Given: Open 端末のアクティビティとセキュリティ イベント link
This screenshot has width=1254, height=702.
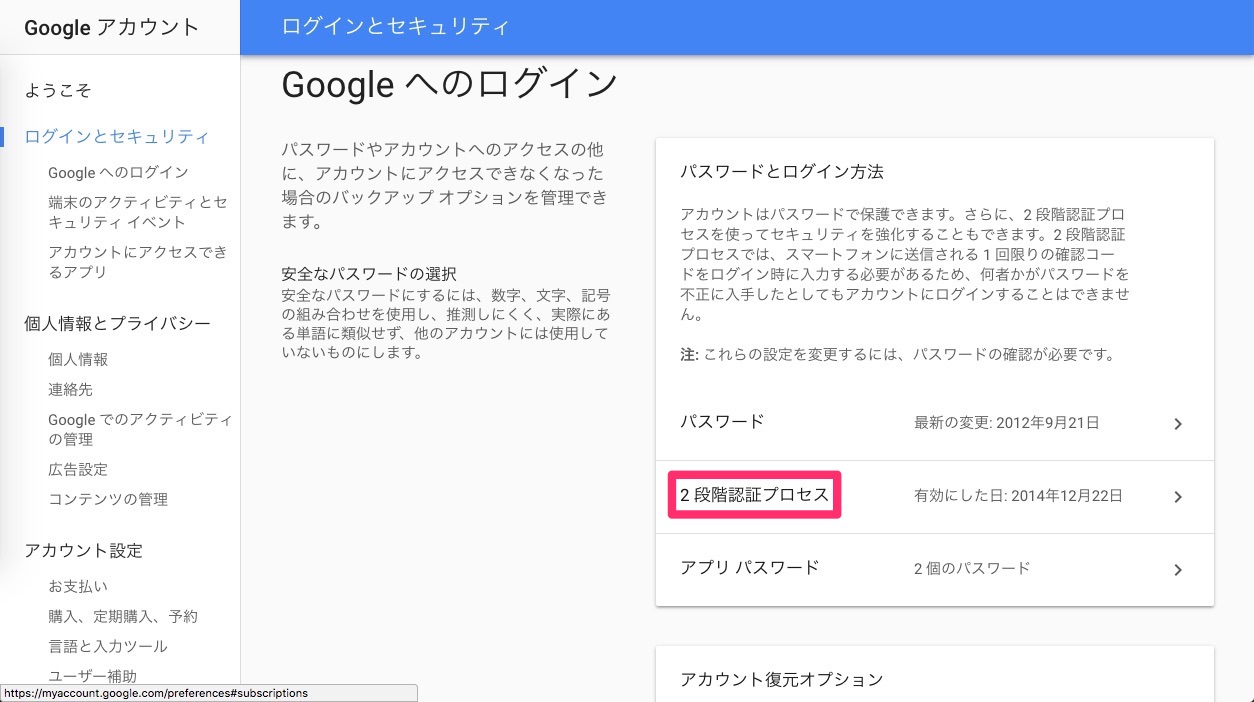Looking at the screenshot, I should coord(138,212).
